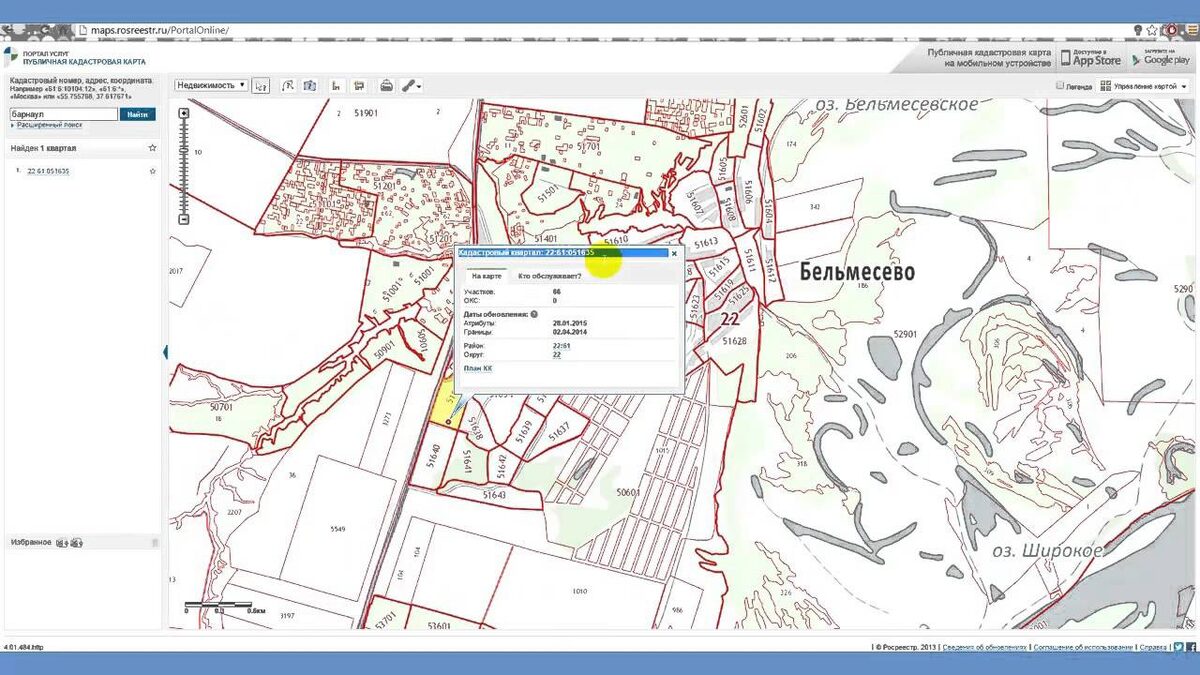This screenshot has width=1200, height=675.
Task: Open the found result link 22:61:051635
Action: 48,171
